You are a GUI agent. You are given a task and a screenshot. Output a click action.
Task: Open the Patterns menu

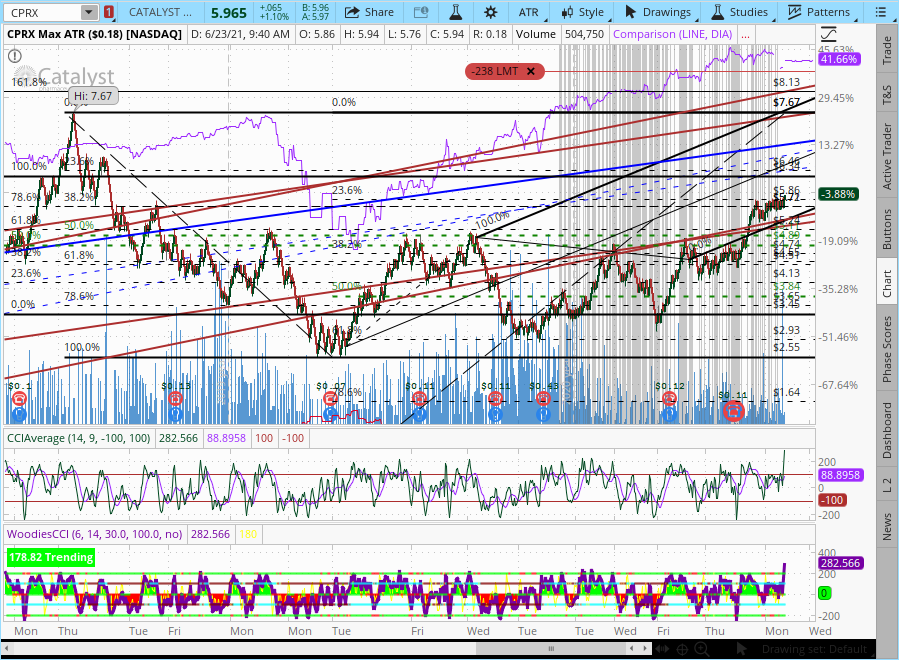point(819,12)
